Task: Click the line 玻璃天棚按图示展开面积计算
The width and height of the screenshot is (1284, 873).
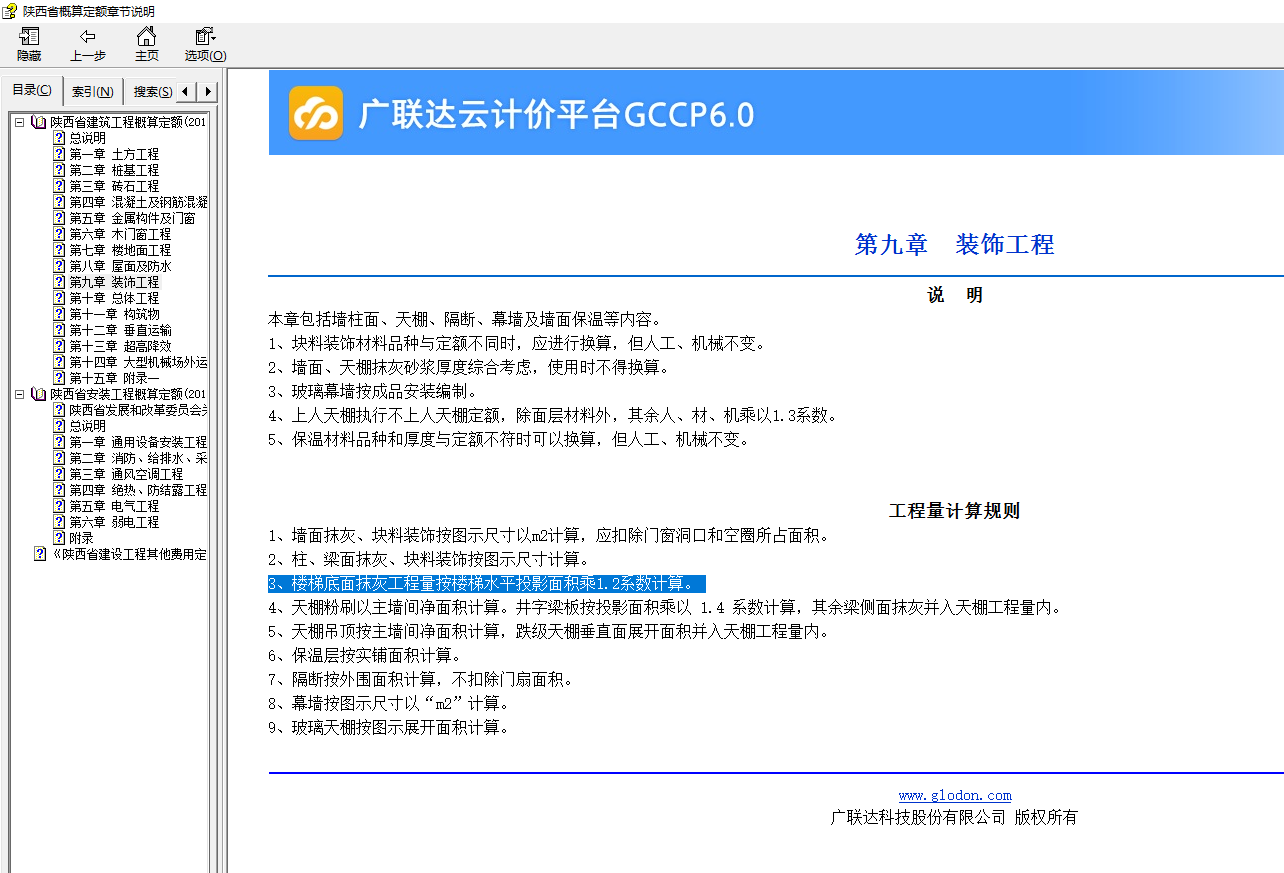Action: (390, 727)
